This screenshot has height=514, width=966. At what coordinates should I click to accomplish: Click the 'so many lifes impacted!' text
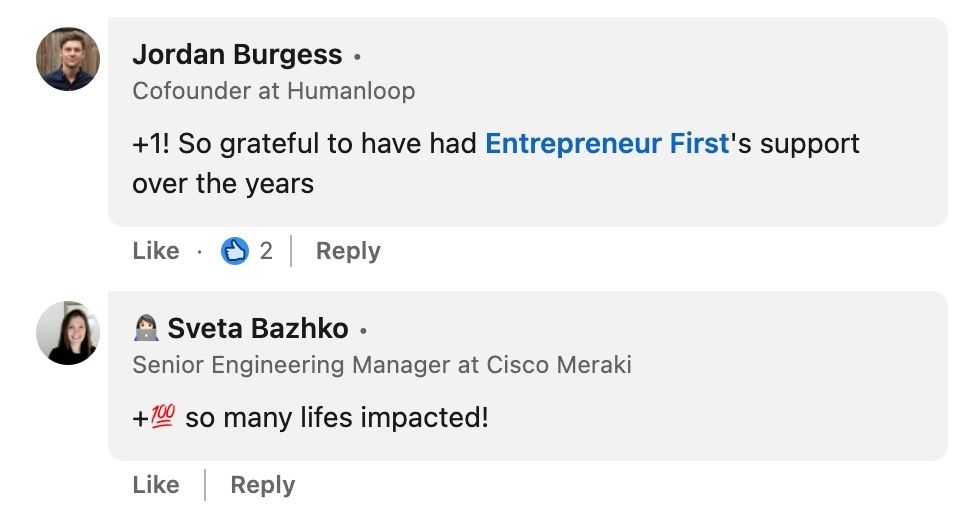point(337,418)
